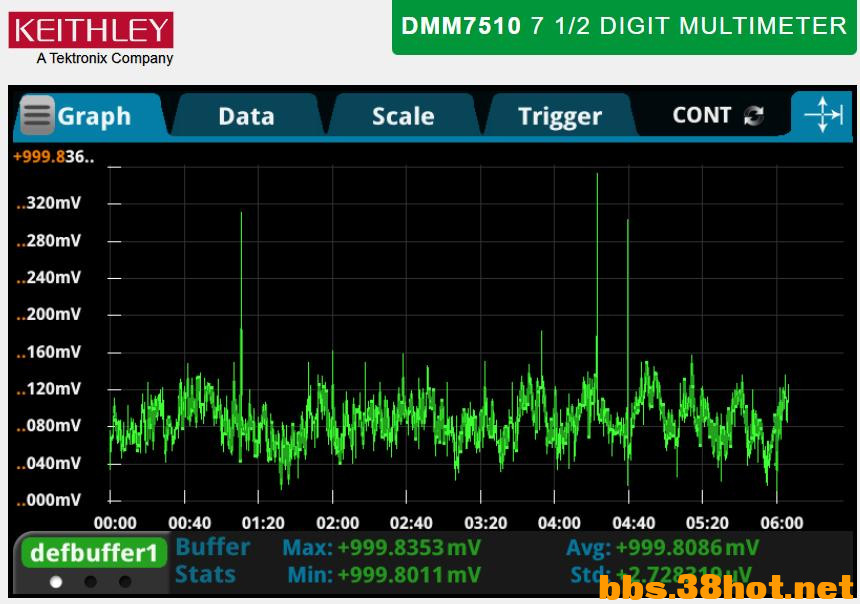The height and width of the screenshot is (604, 860).
Task: Select the middle page indicator dot
Action: coord(90,581)
